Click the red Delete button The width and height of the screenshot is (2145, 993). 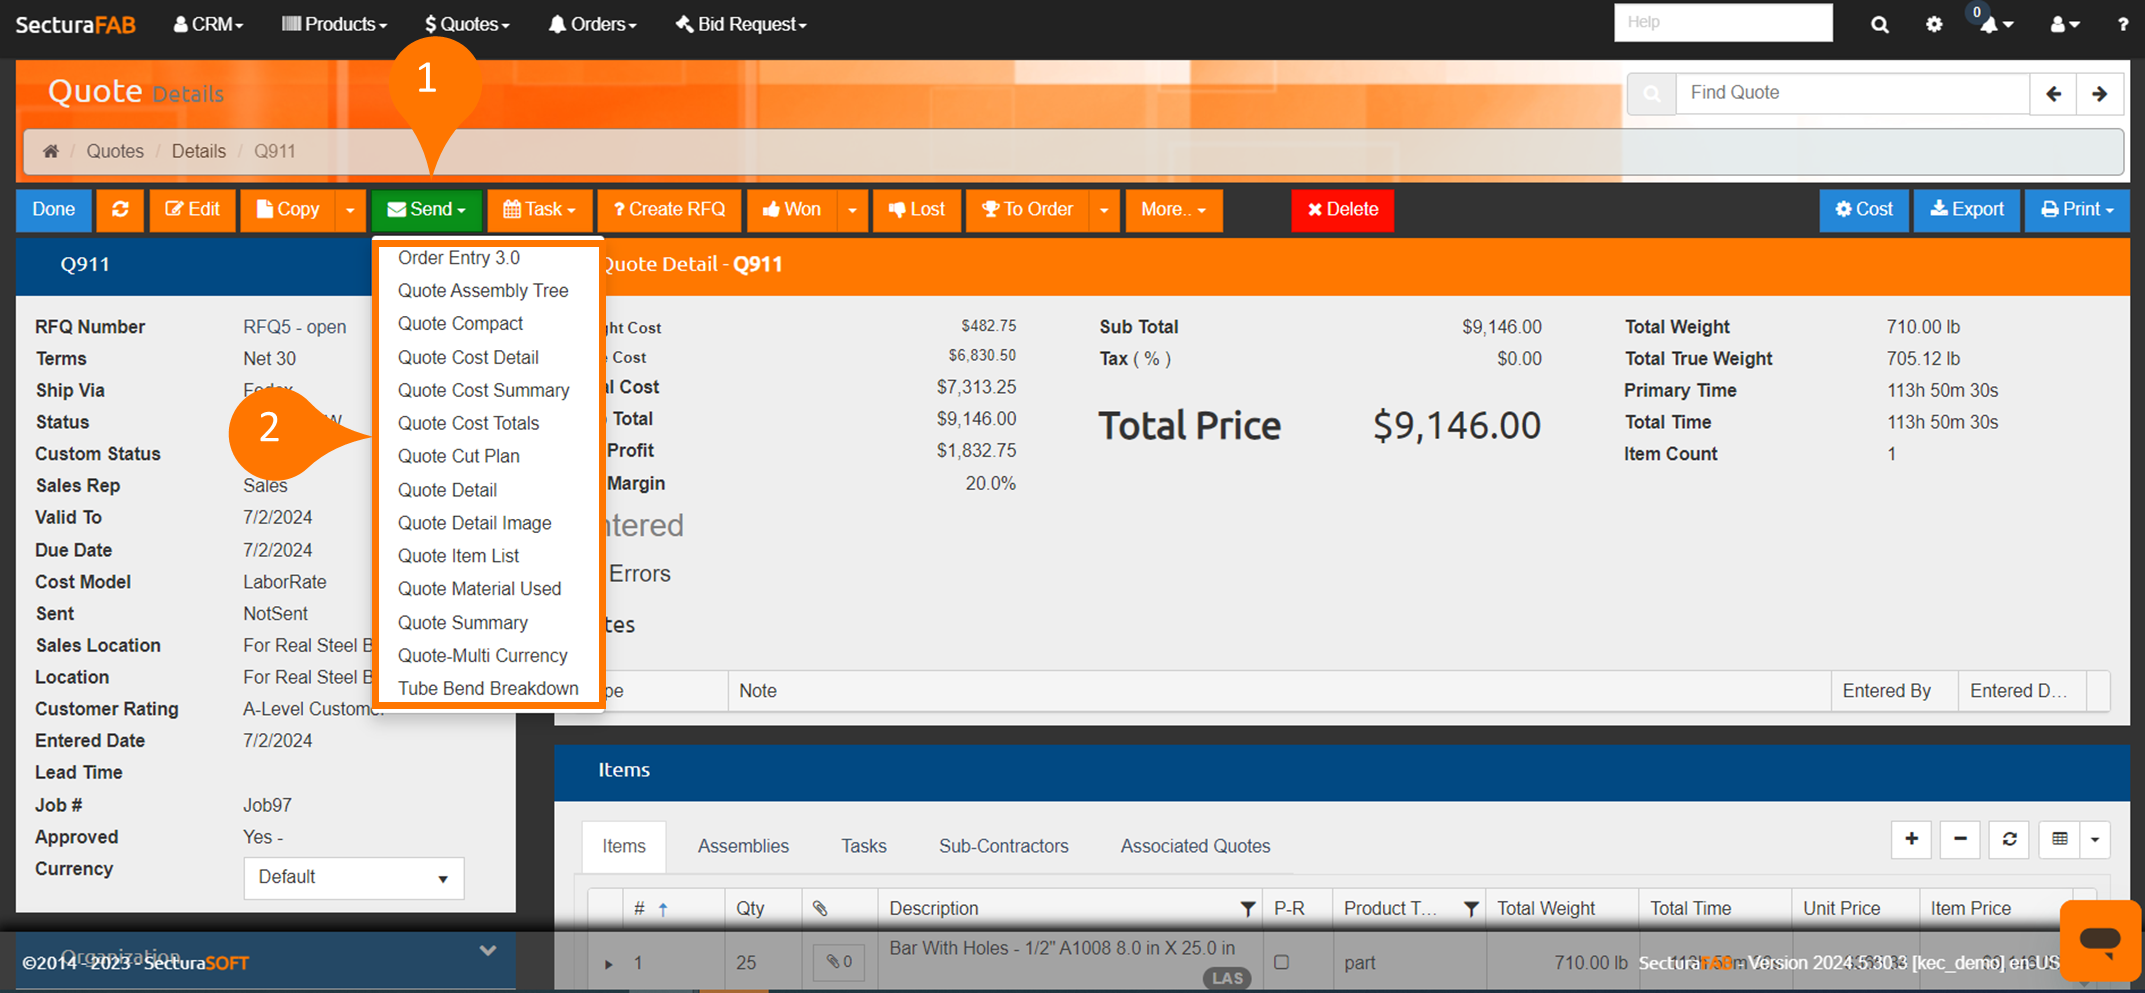[1342, 210]
